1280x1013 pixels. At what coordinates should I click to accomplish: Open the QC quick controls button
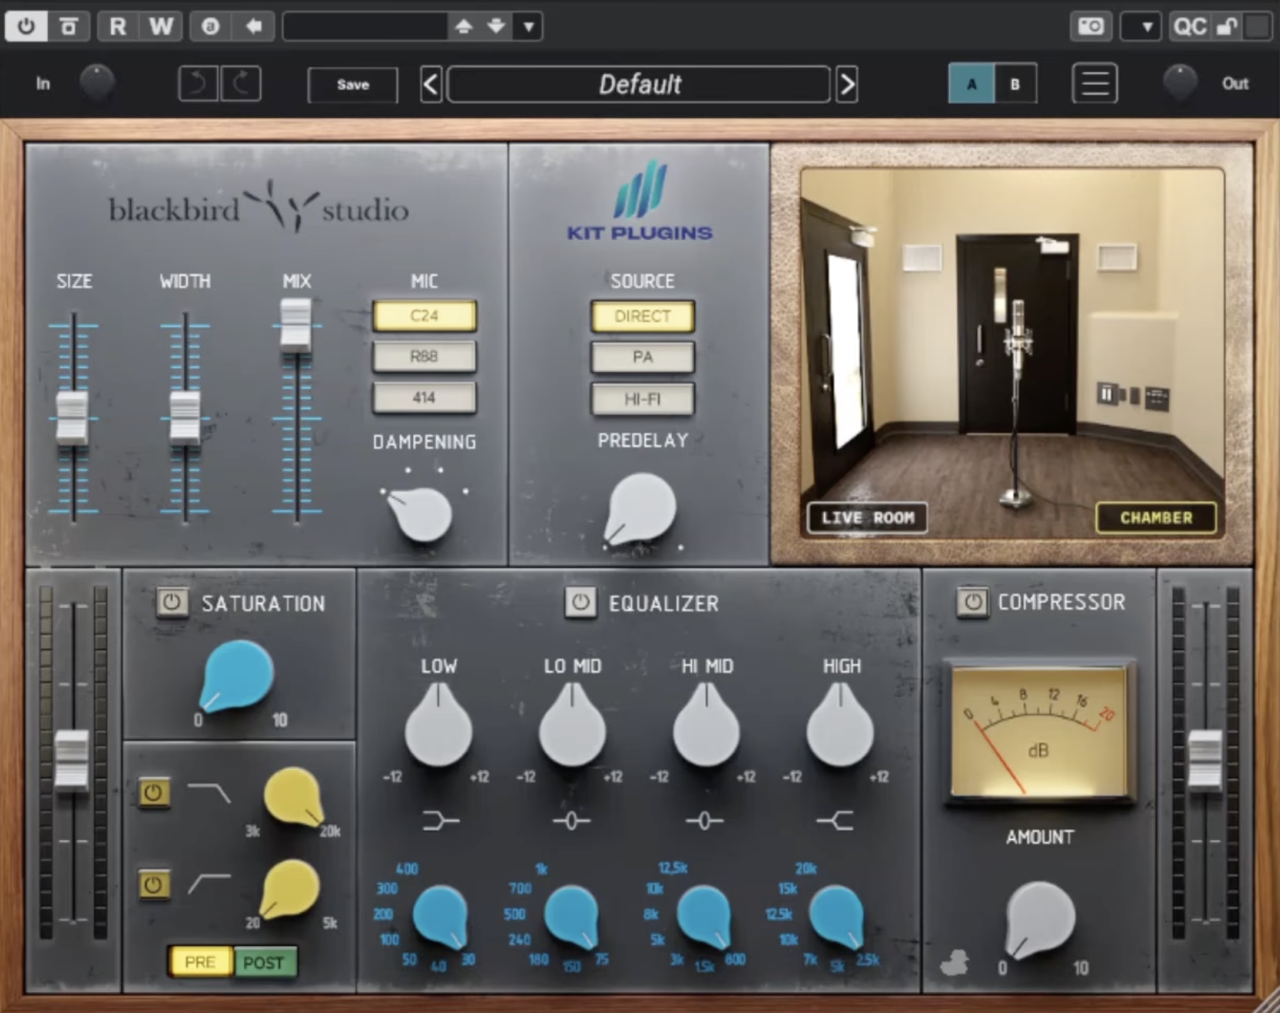click(1190, 26)
